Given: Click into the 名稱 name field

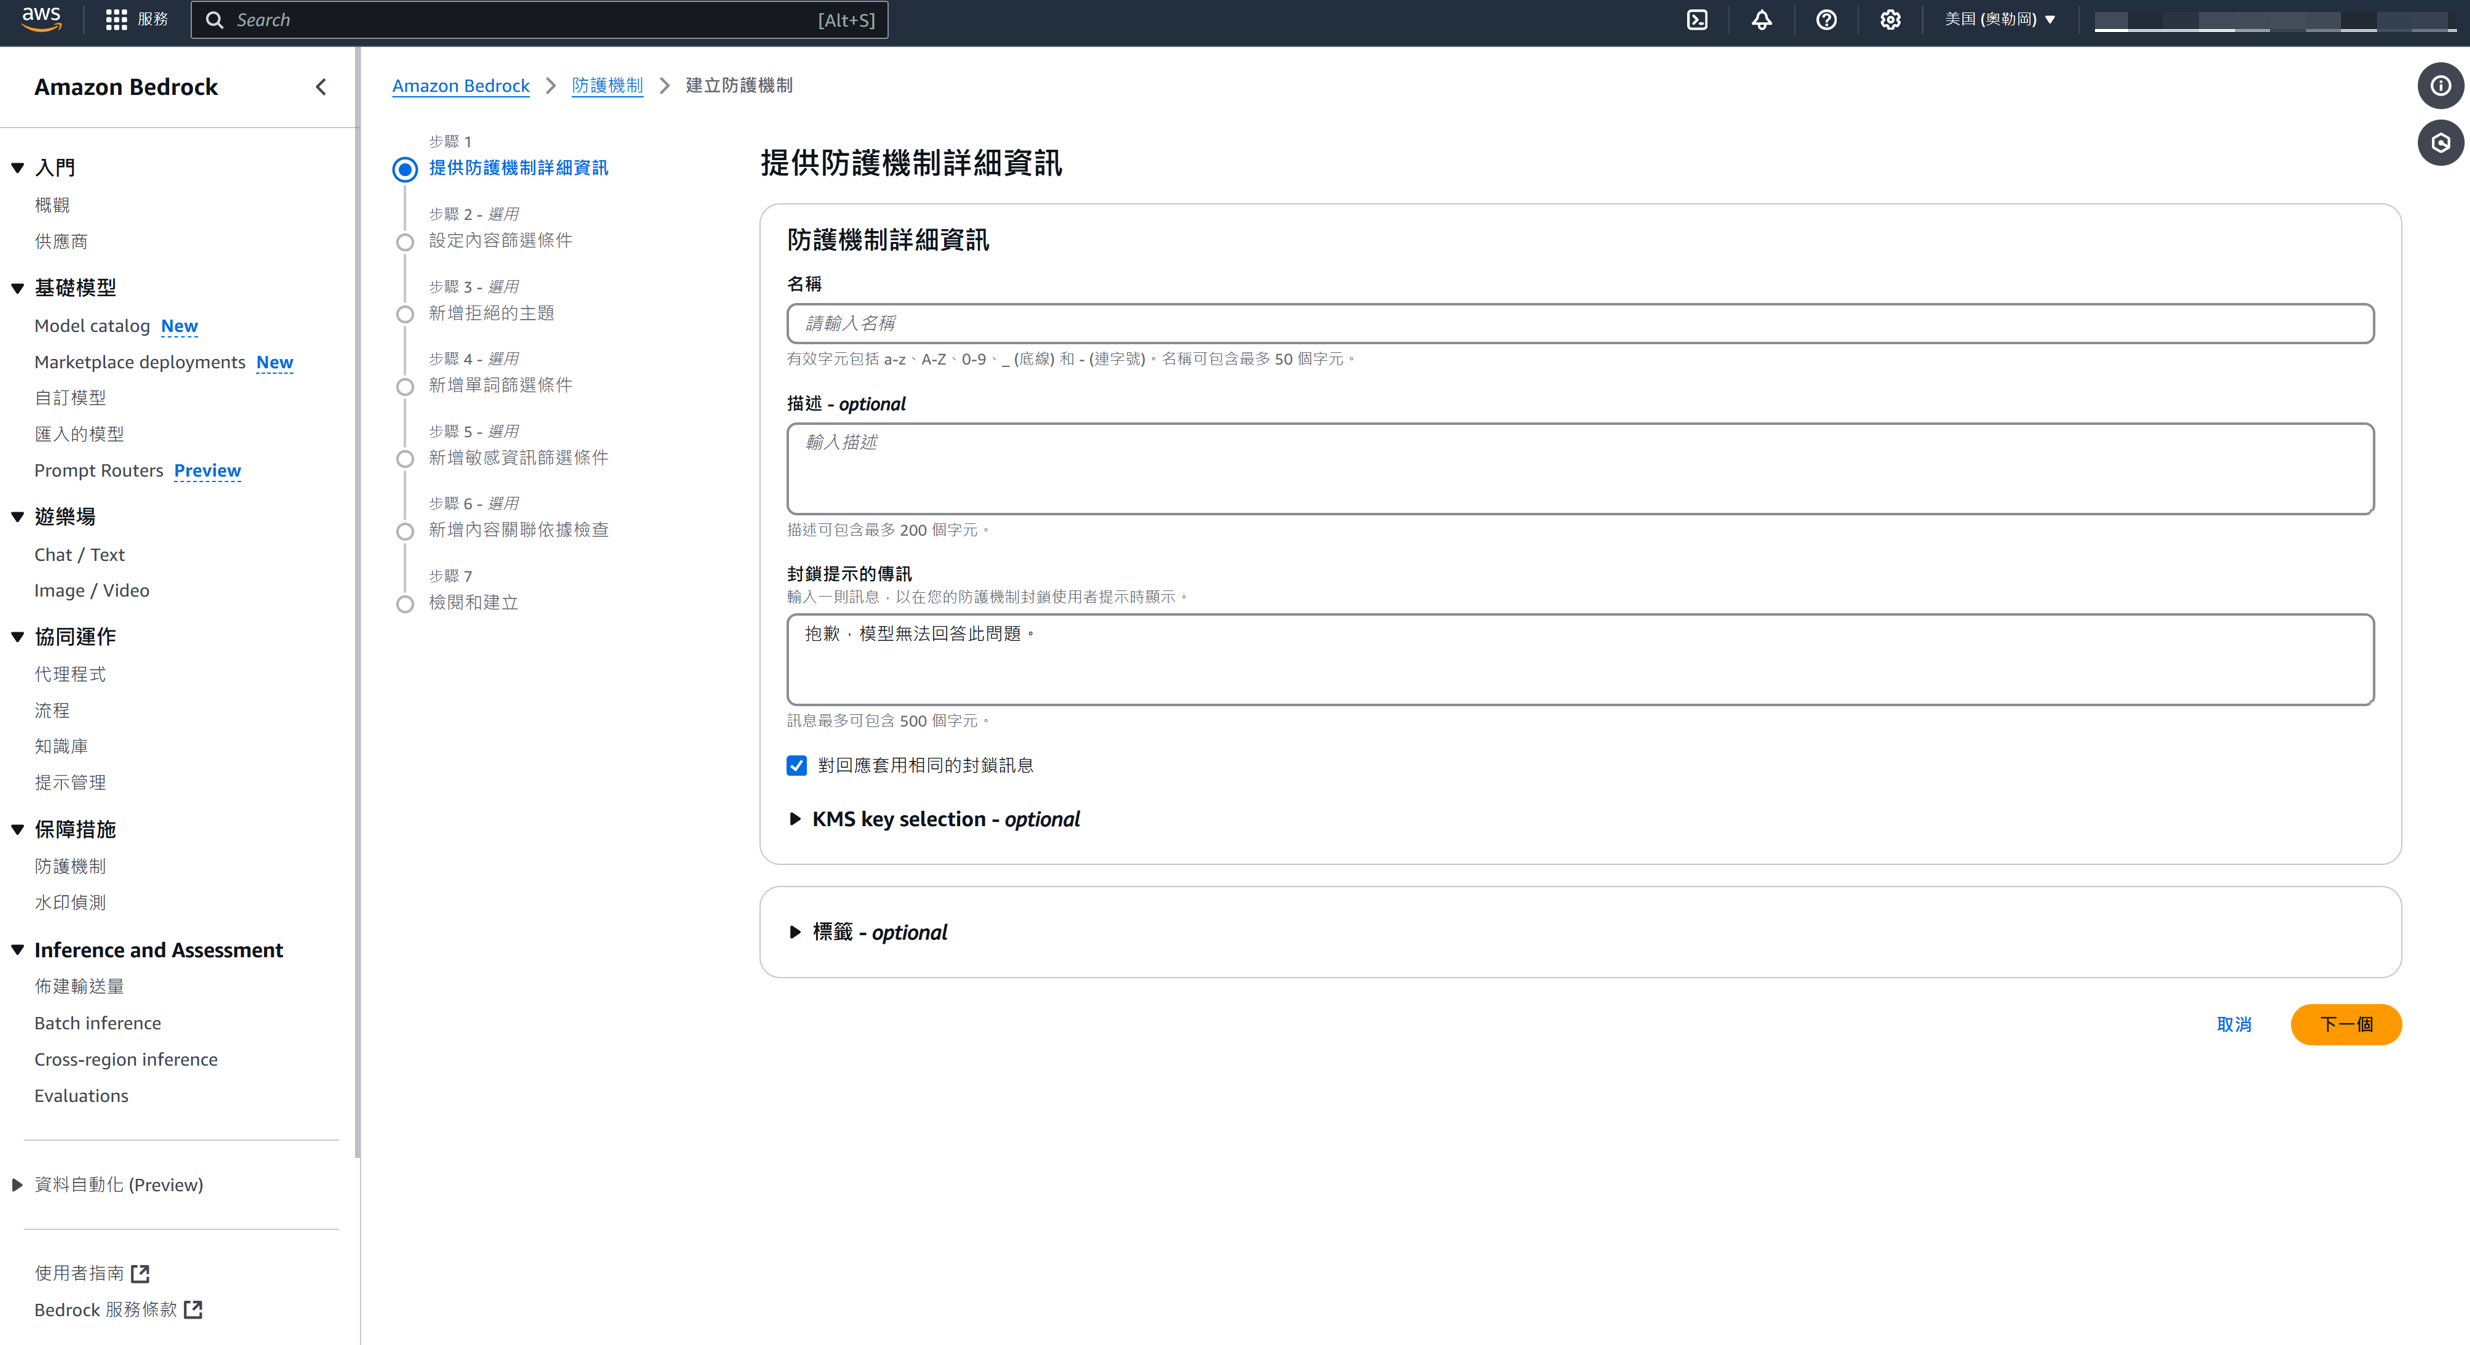Looking at the screenshot, I should tap(1580, 324).
